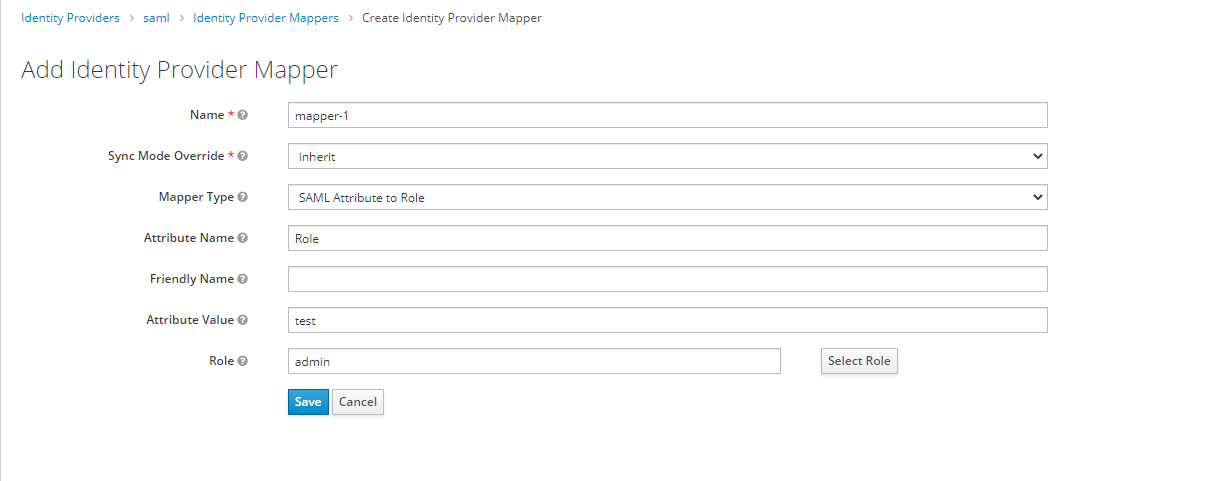
Task: Cancel the mapper creation
Action: pos(358,402)
